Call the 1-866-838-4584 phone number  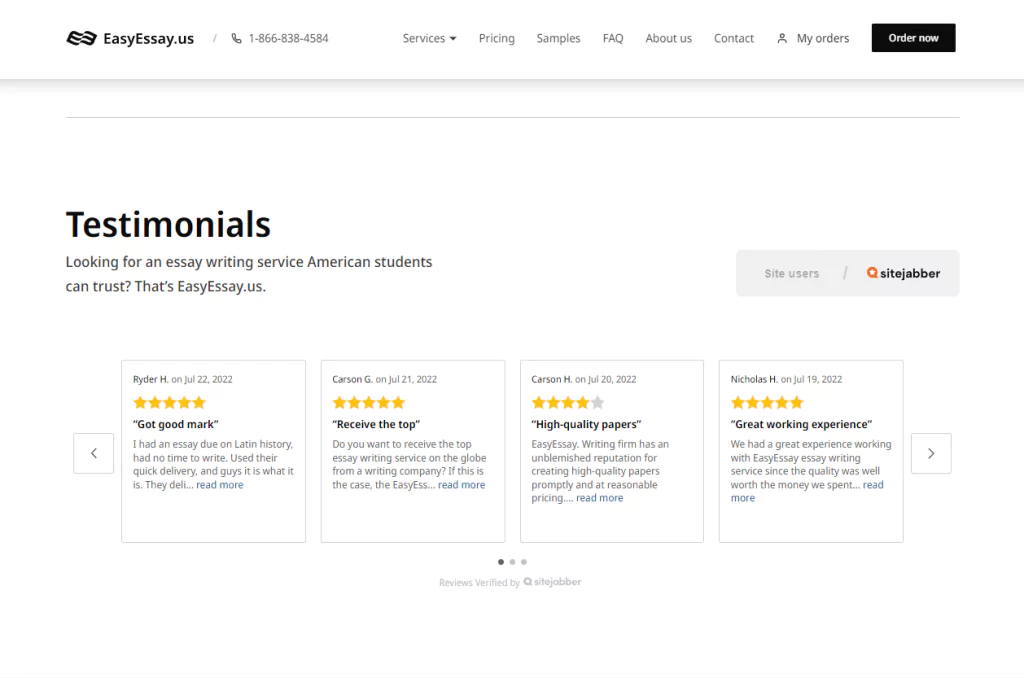[x=289, y=39]
